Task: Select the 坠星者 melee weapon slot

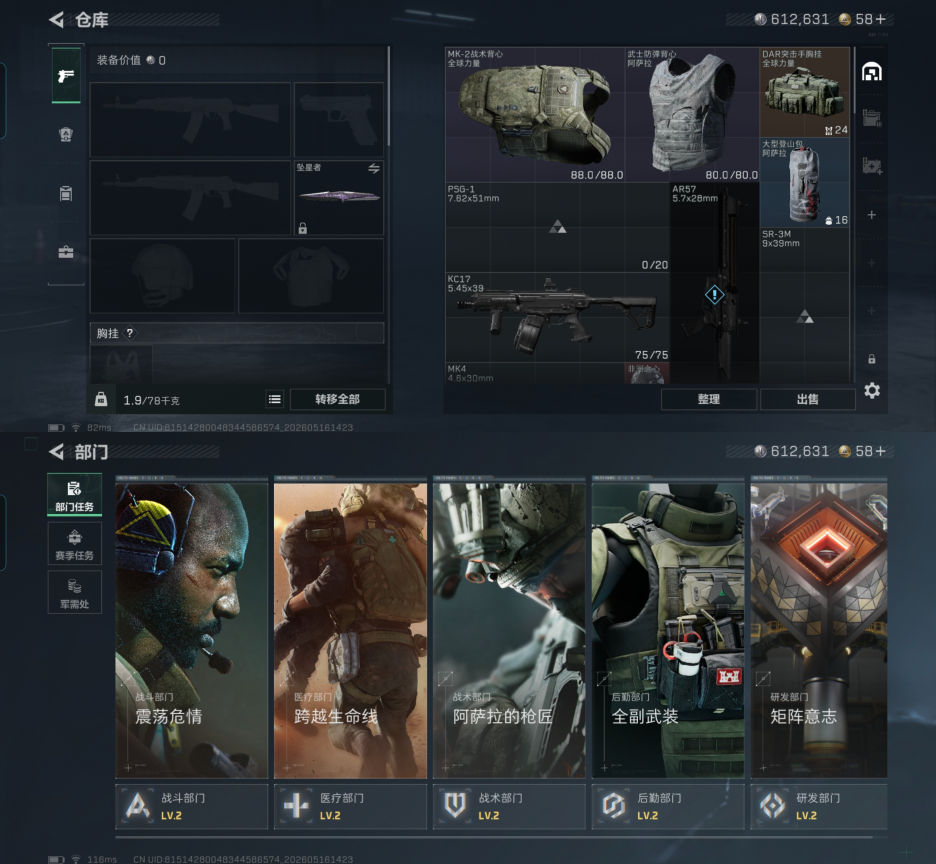Action: tap(339, 197)
